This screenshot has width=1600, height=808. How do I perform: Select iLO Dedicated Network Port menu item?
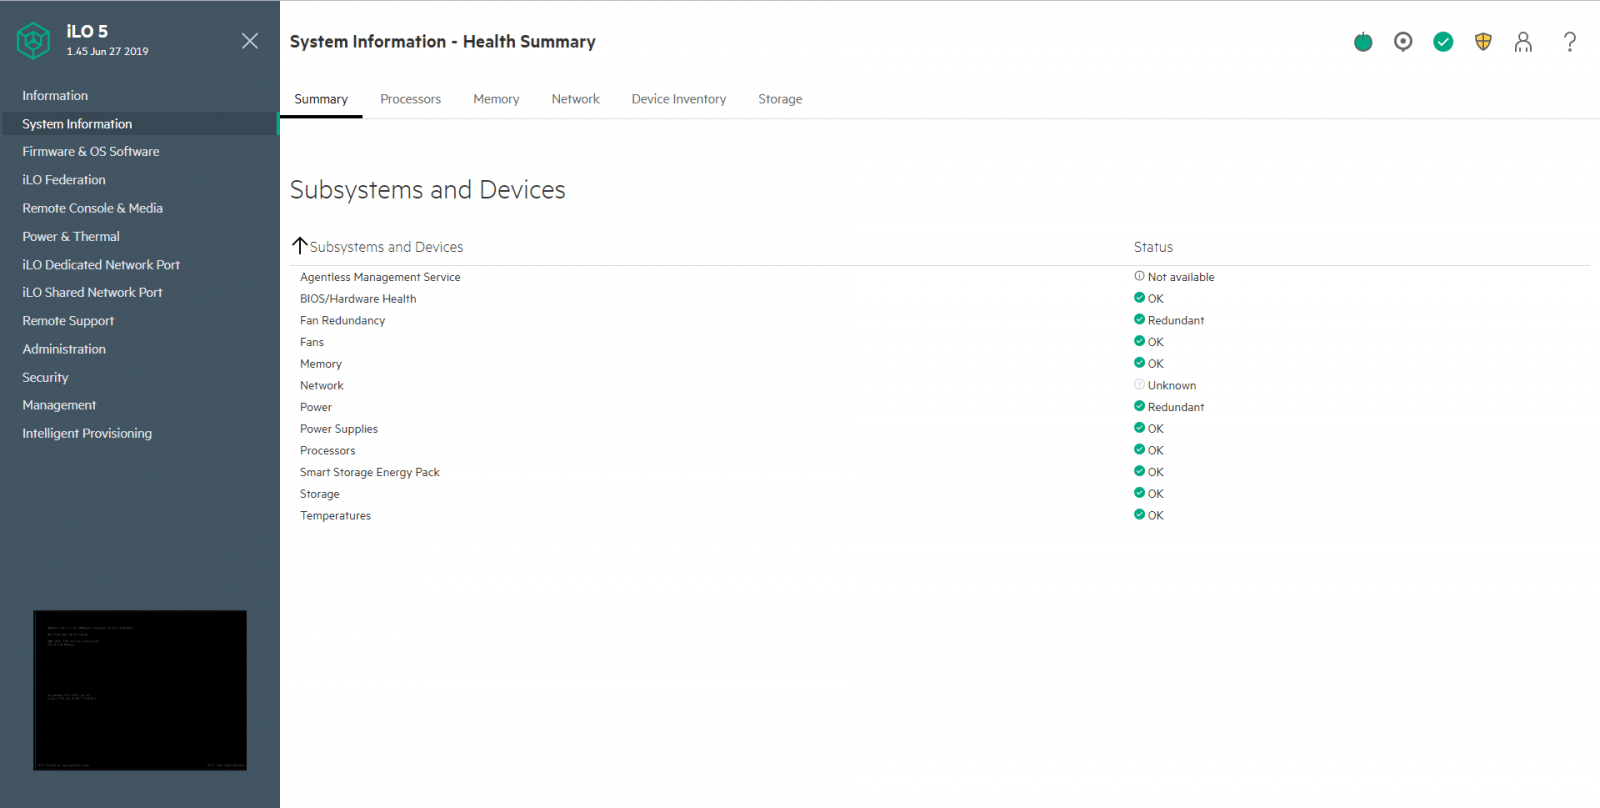click(101, 265)
